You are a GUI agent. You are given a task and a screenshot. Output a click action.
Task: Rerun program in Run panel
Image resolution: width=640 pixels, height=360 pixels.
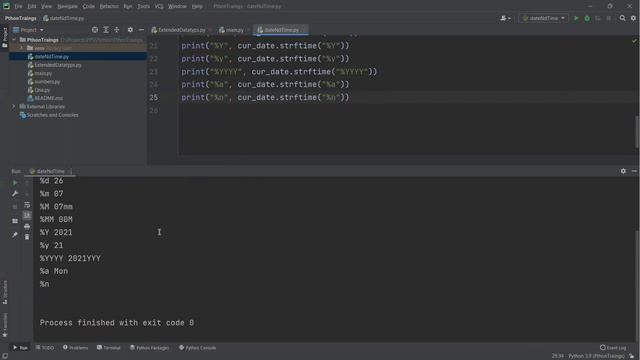15,183
